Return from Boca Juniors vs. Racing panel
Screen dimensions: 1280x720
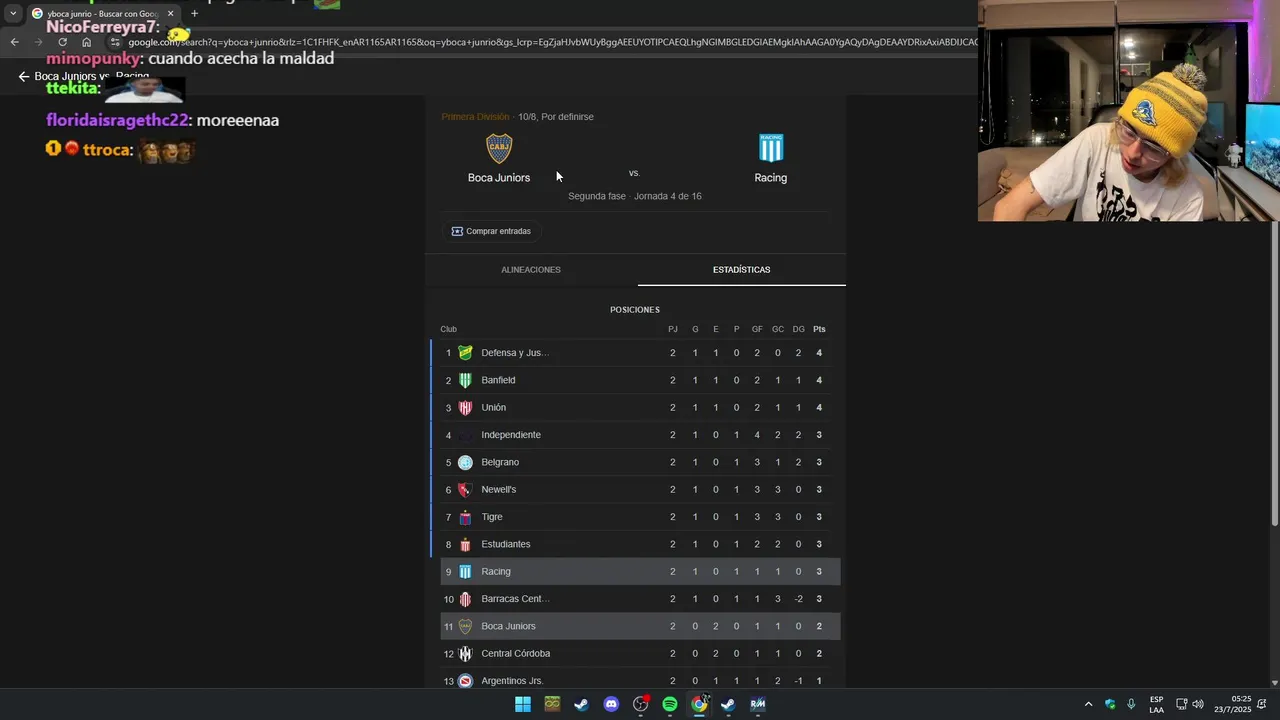pyautogui.click(x=24, y=76)
